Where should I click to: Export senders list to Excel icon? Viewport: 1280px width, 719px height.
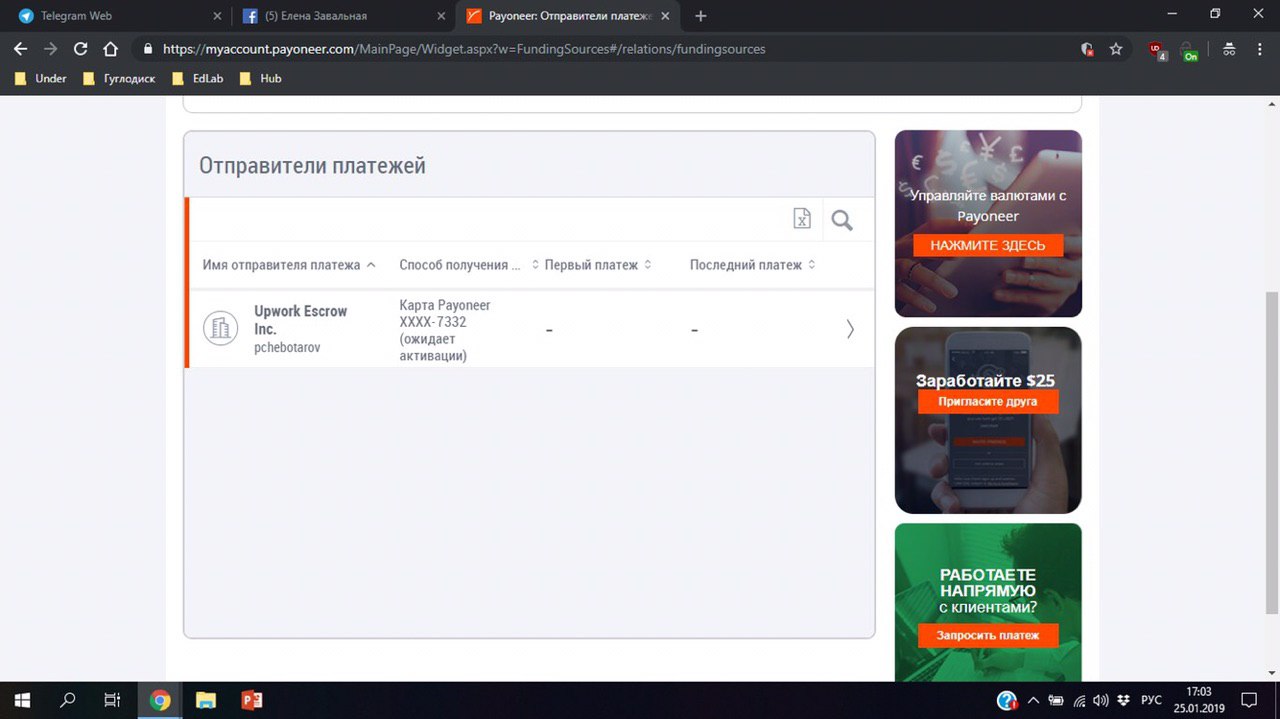pyautogui.click(x=801, y=219)
